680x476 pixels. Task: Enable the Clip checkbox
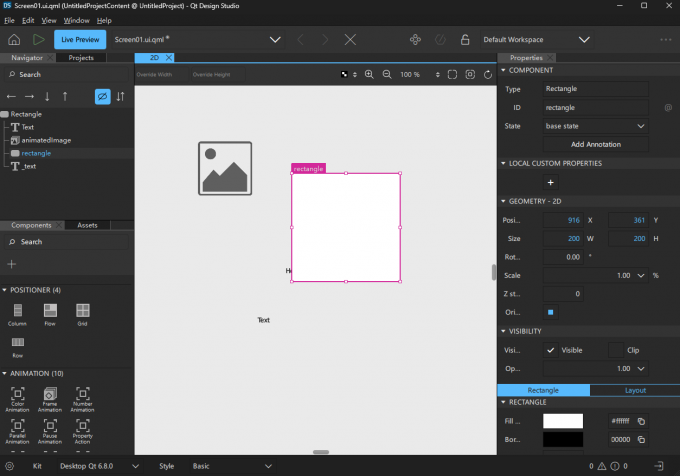[616, 350]
